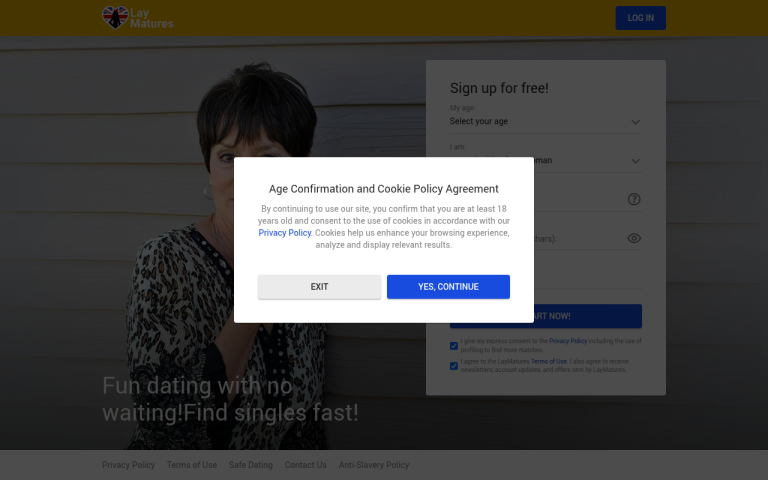Click the LayMatures heart logo icon
Viewport: 768px width, 480px height.
coord(115,18)
